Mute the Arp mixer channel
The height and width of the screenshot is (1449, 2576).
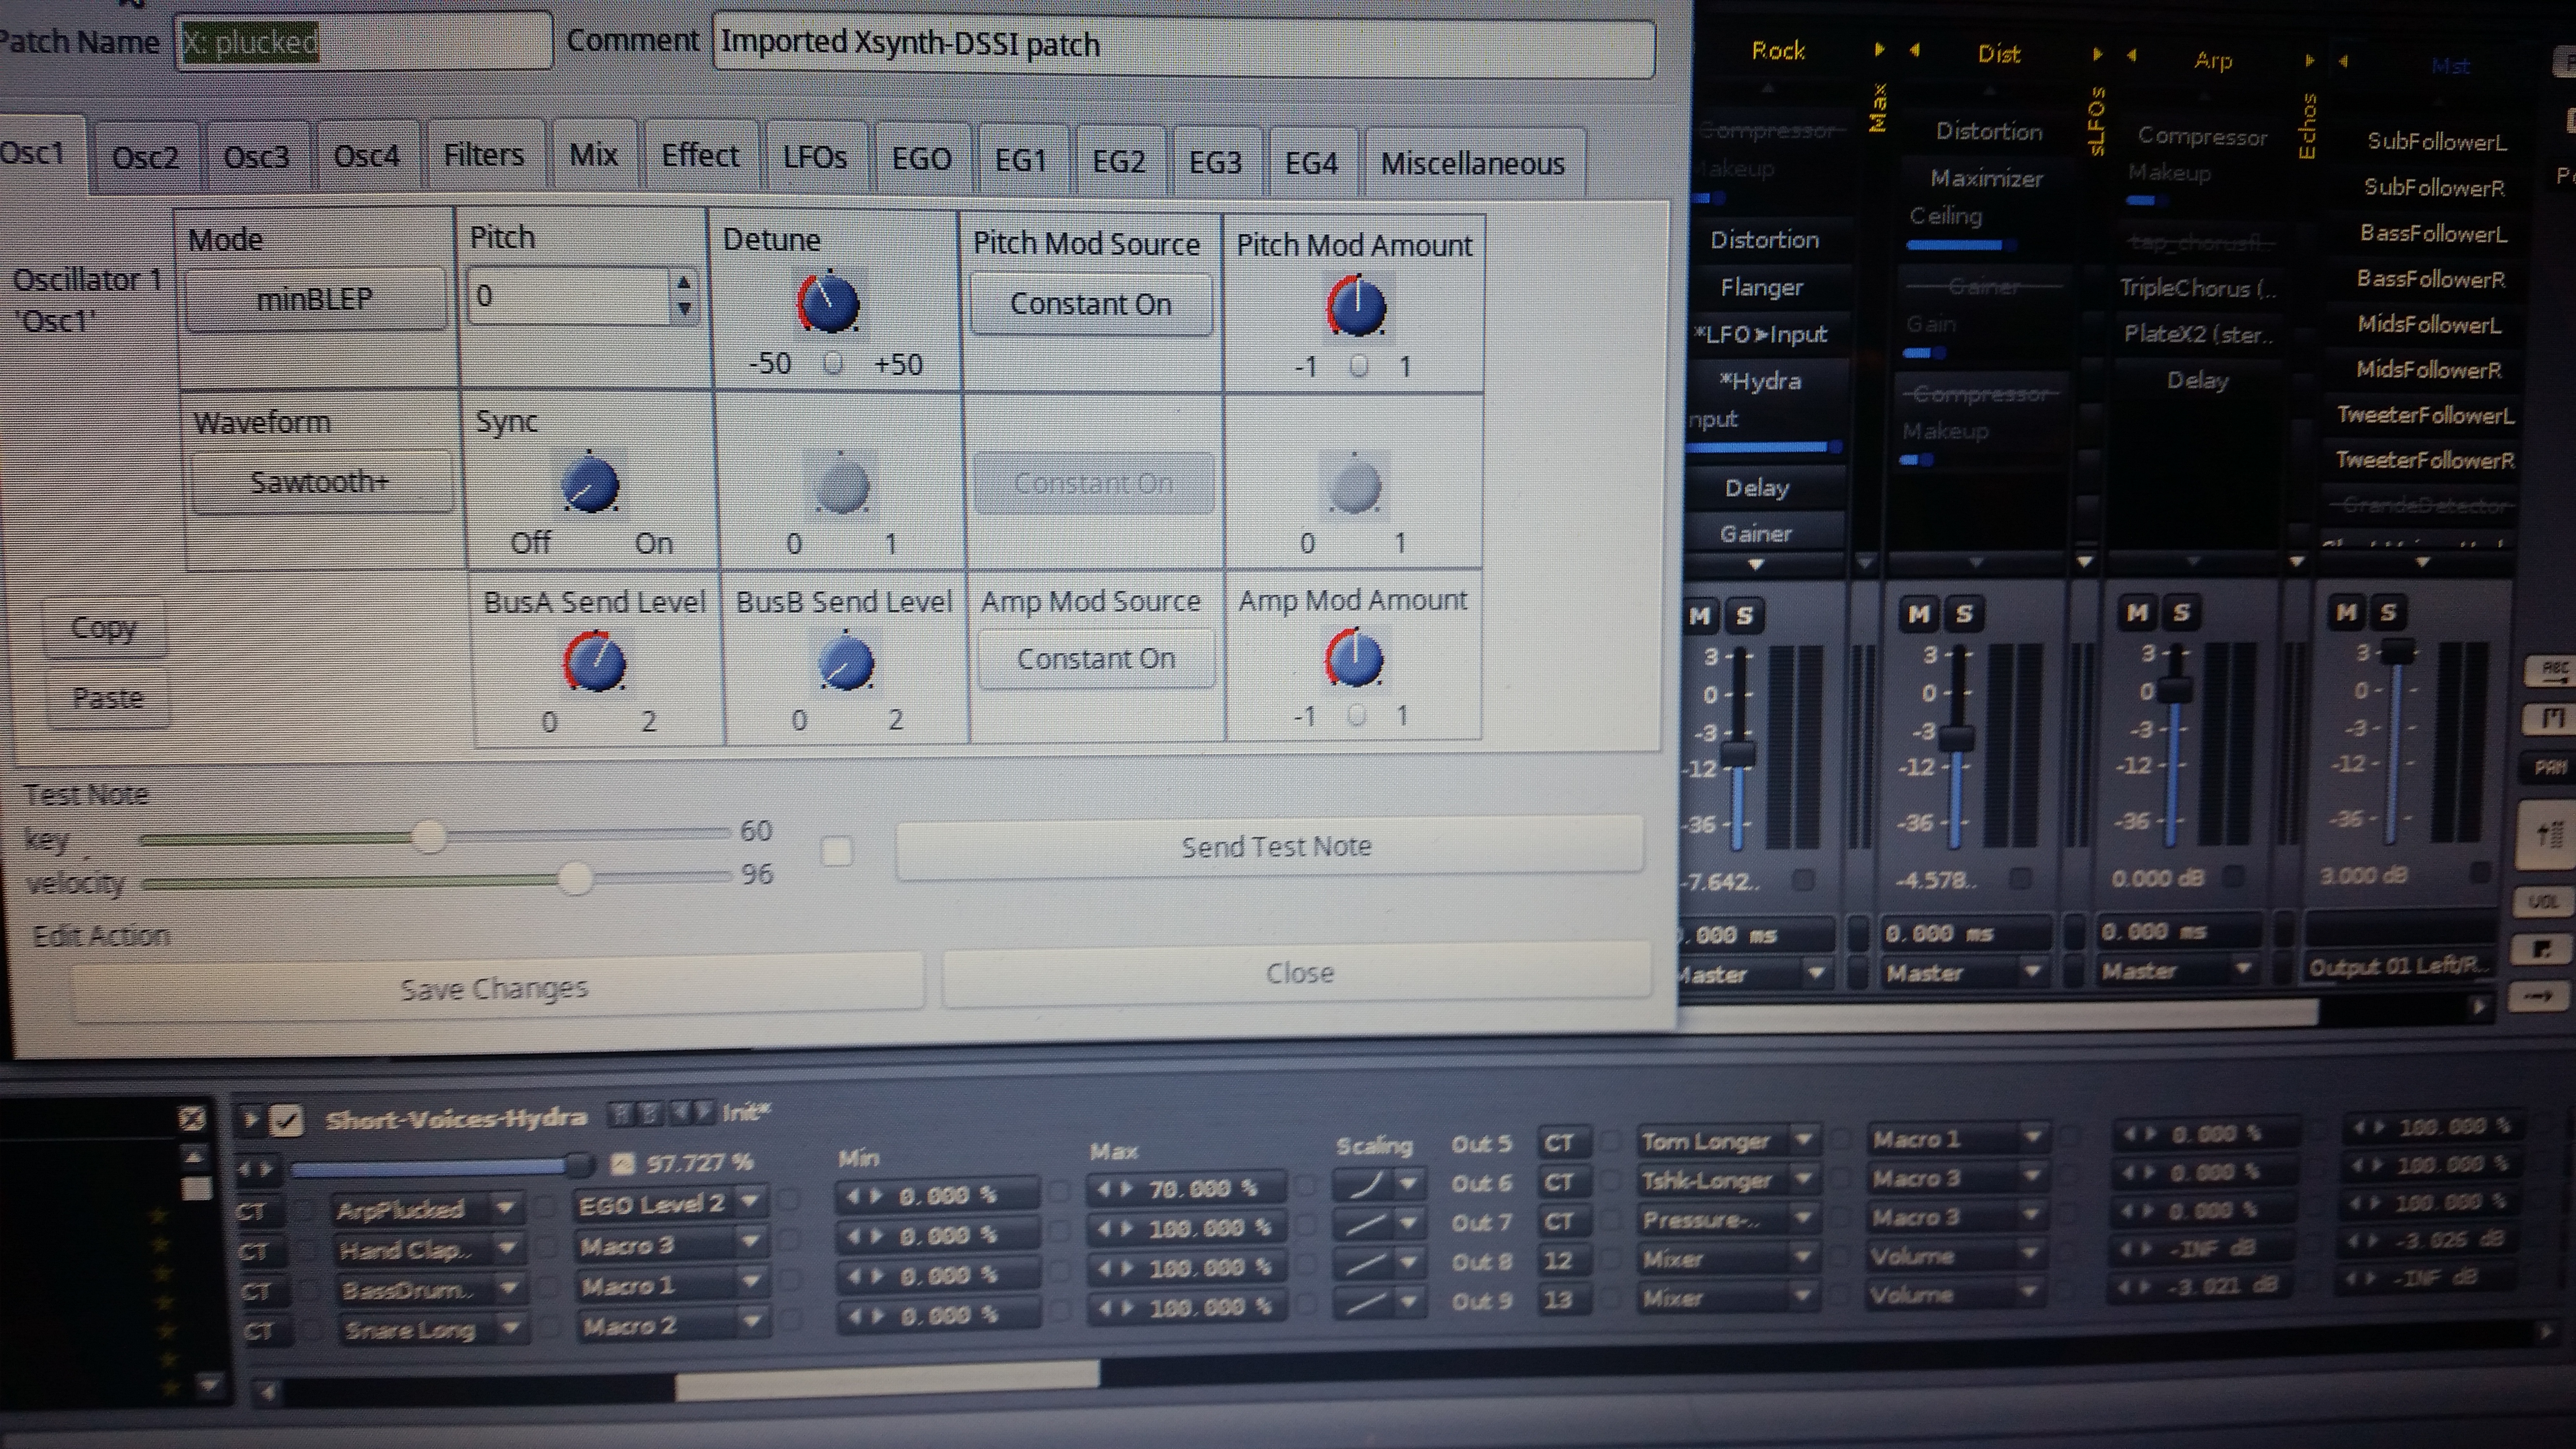point(2137,612)
